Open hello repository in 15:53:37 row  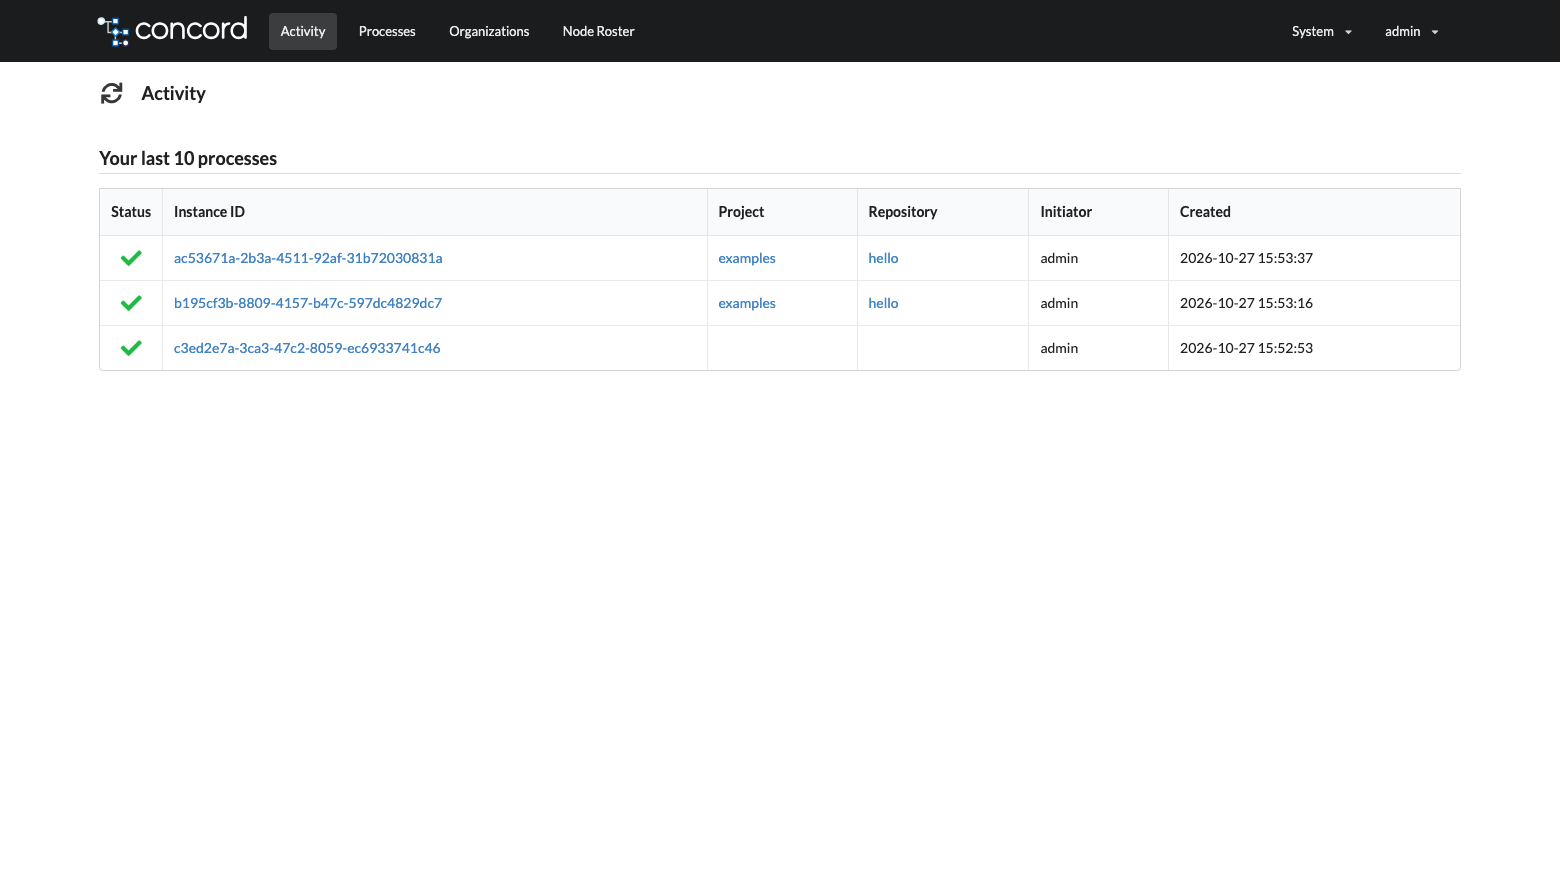click(883, 258)
